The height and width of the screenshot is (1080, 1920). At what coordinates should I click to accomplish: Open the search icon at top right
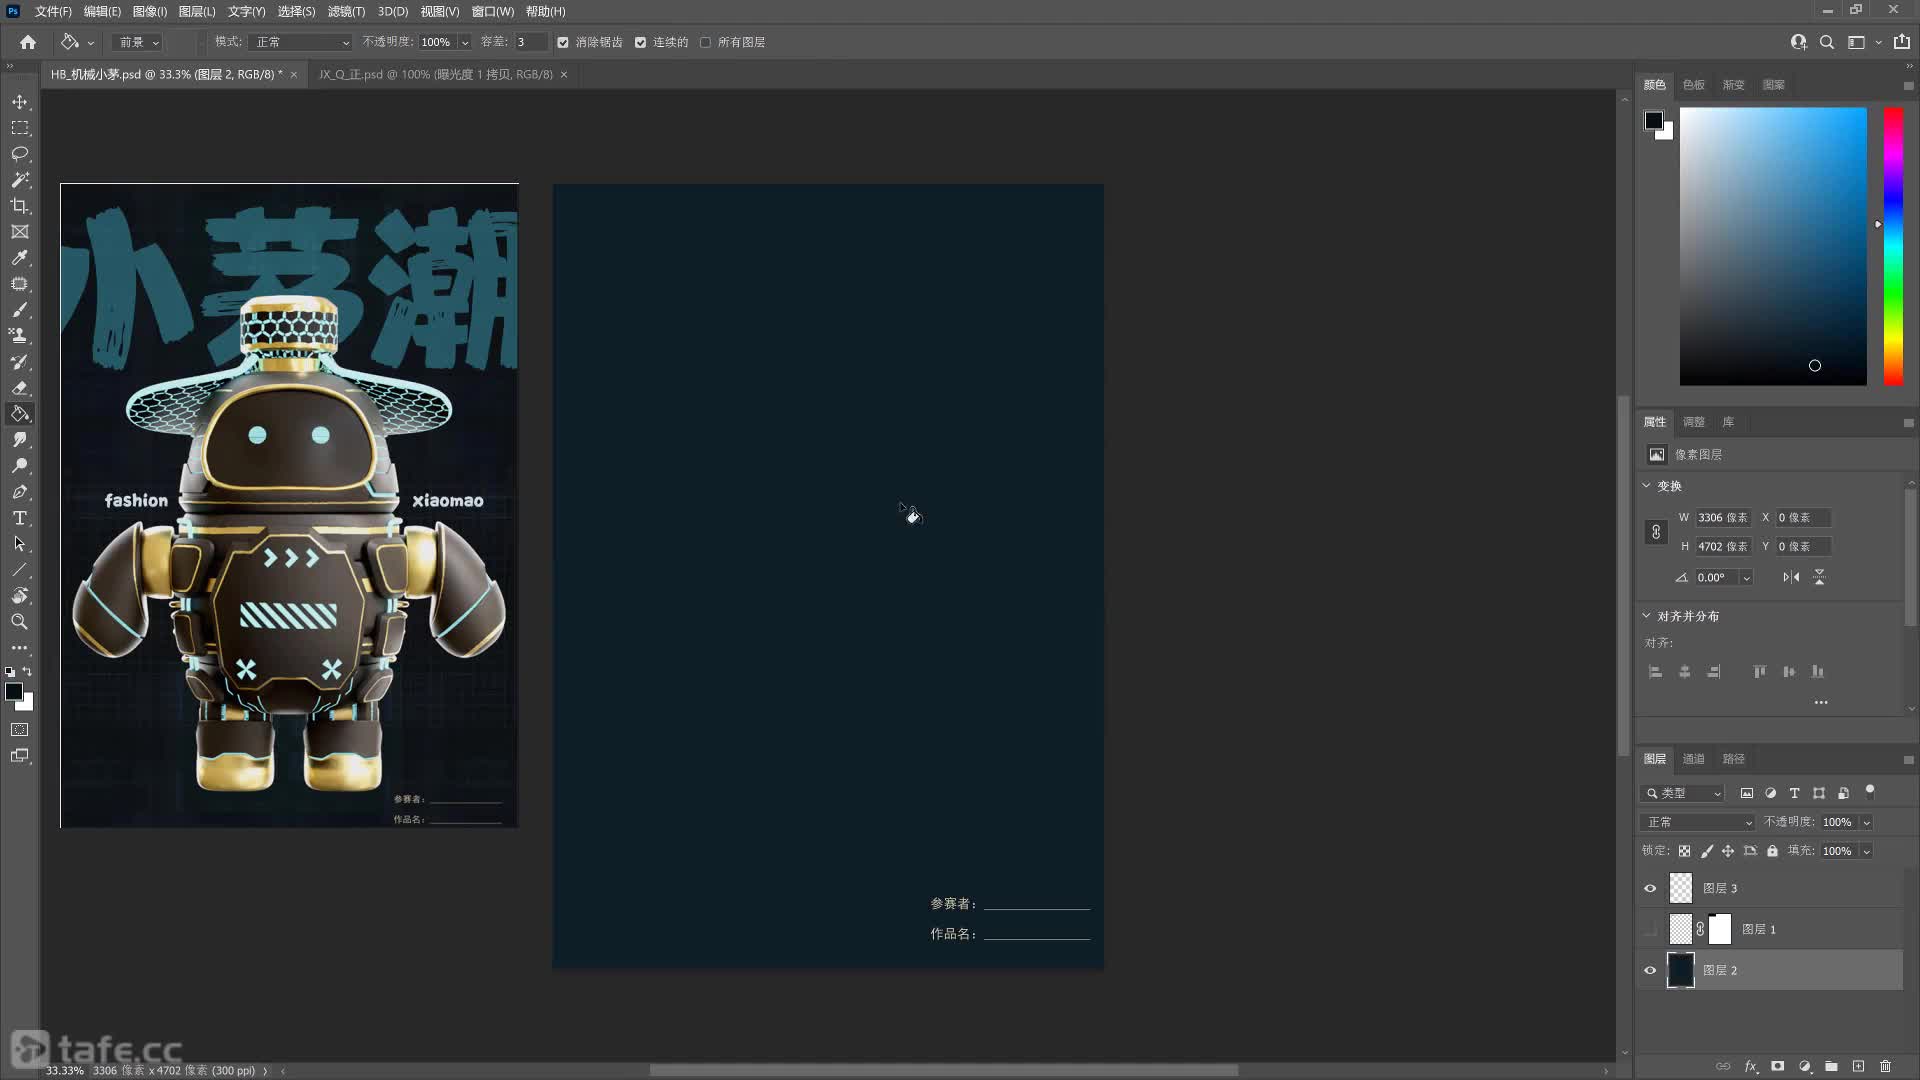tap(1827, 42)
